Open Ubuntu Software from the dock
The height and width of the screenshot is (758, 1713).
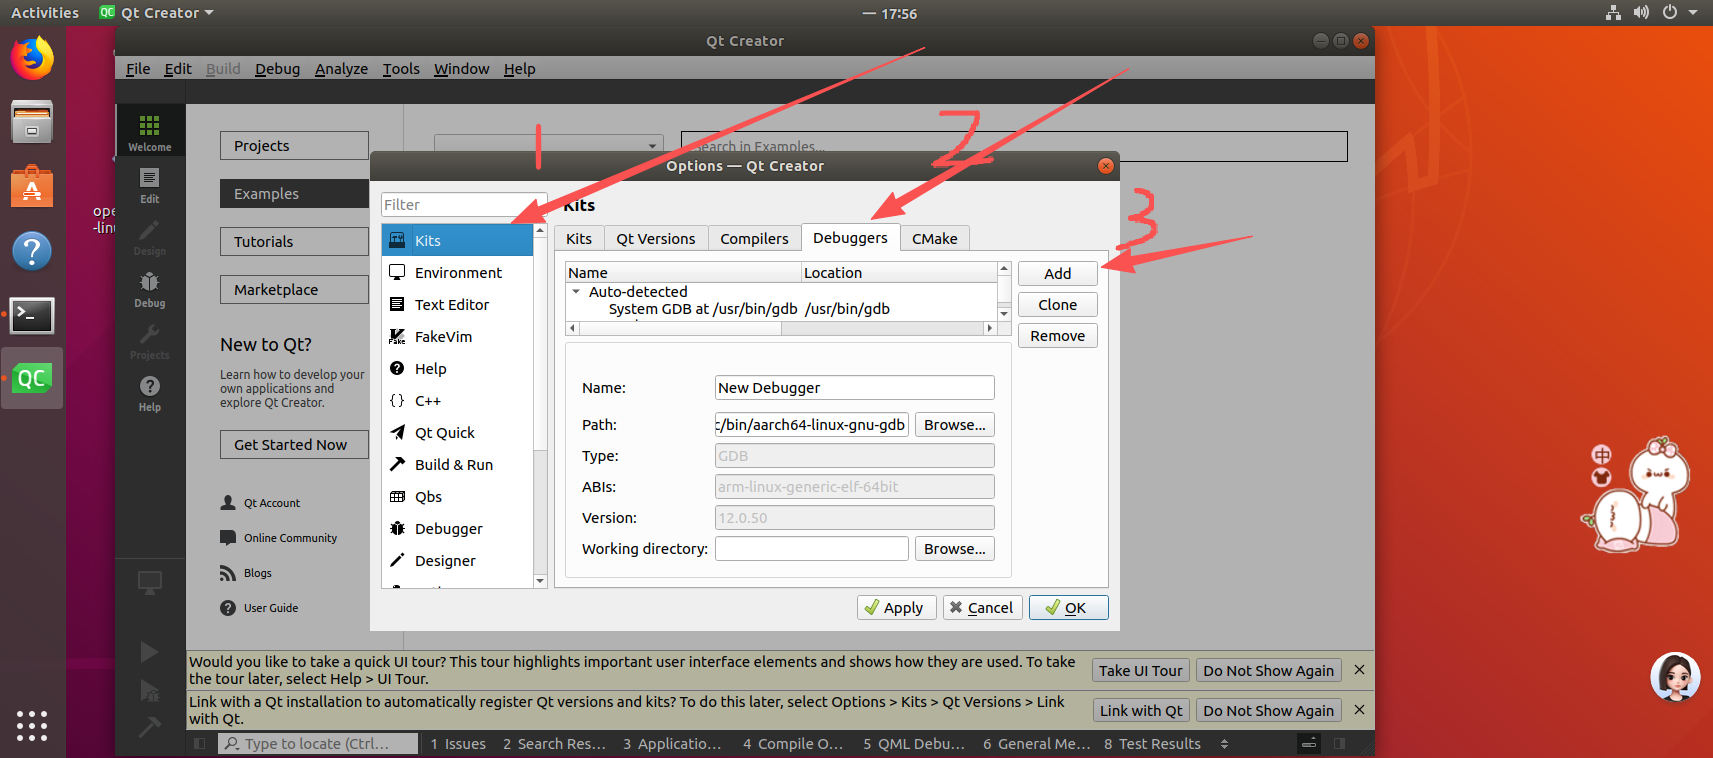pos(32,187)
